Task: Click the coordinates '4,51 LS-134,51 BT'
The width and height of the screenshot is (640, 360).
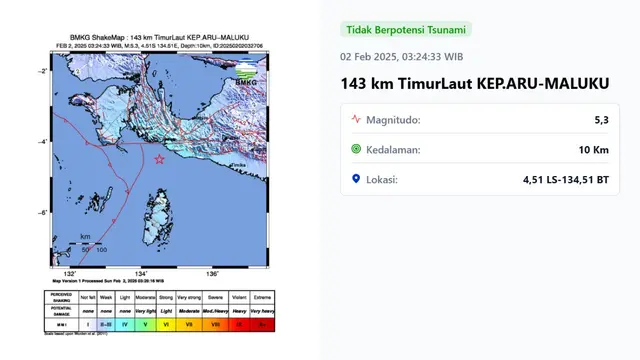Action: (x=566, y=180)
